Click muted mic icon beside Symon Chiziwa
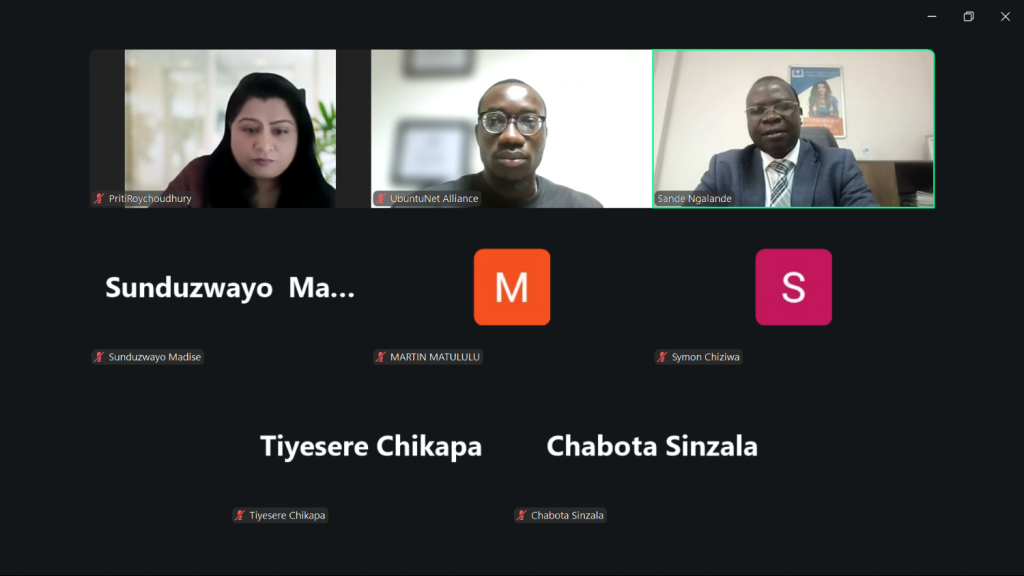 point(662,357)
